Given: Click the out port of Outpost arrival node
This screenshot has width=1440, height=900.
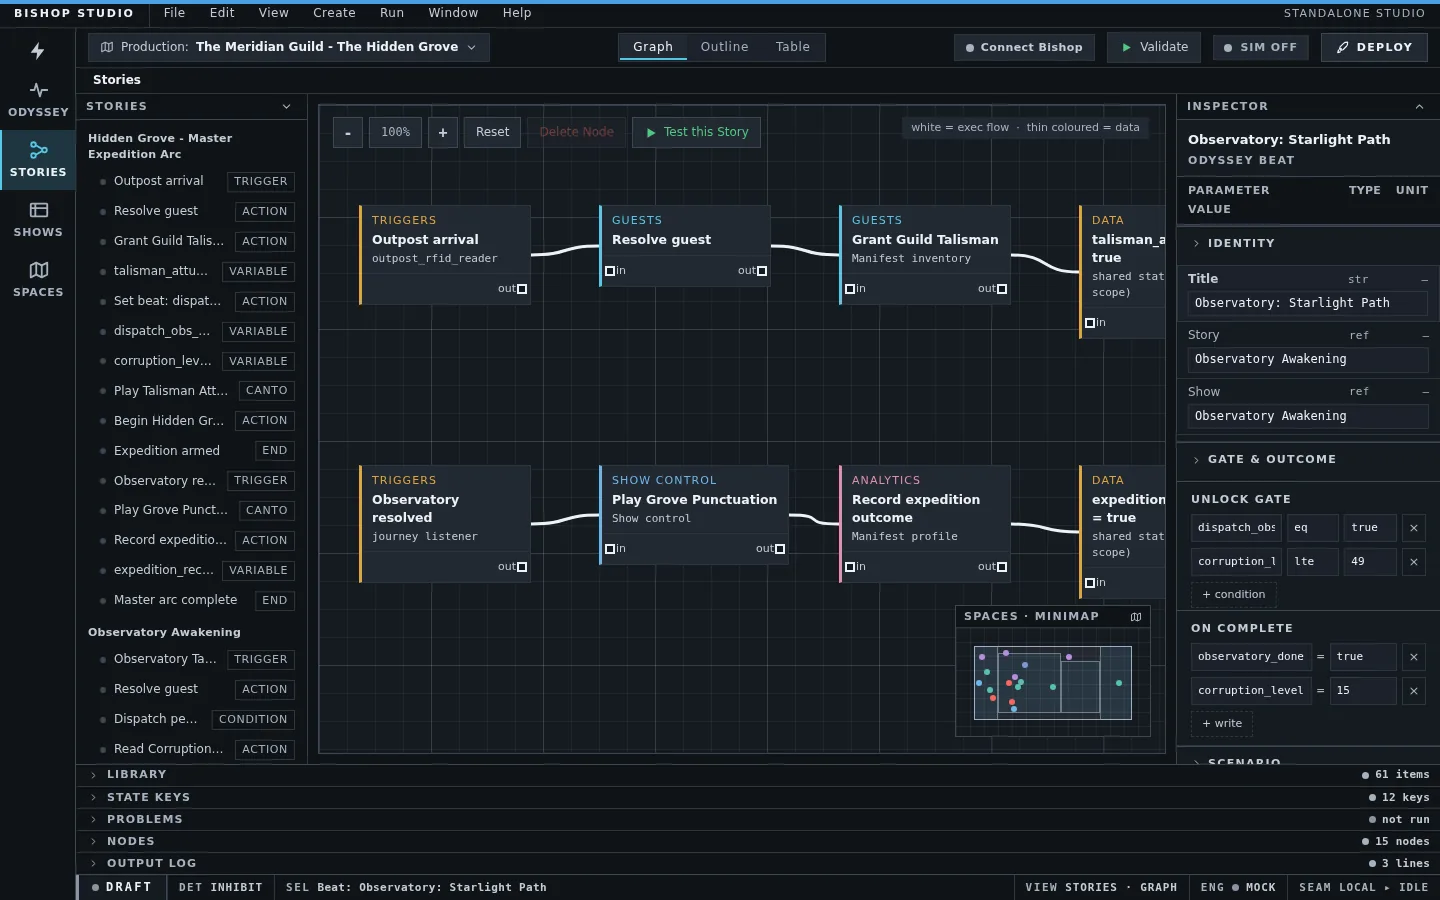Looking at the screenshot, I should coord(522,289).
